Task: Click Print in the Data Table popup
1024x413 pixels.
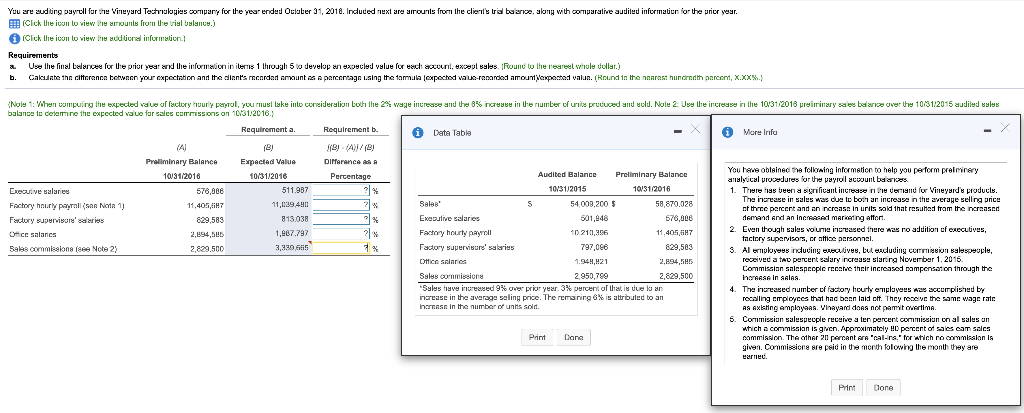Action: (x=536, y=338)
